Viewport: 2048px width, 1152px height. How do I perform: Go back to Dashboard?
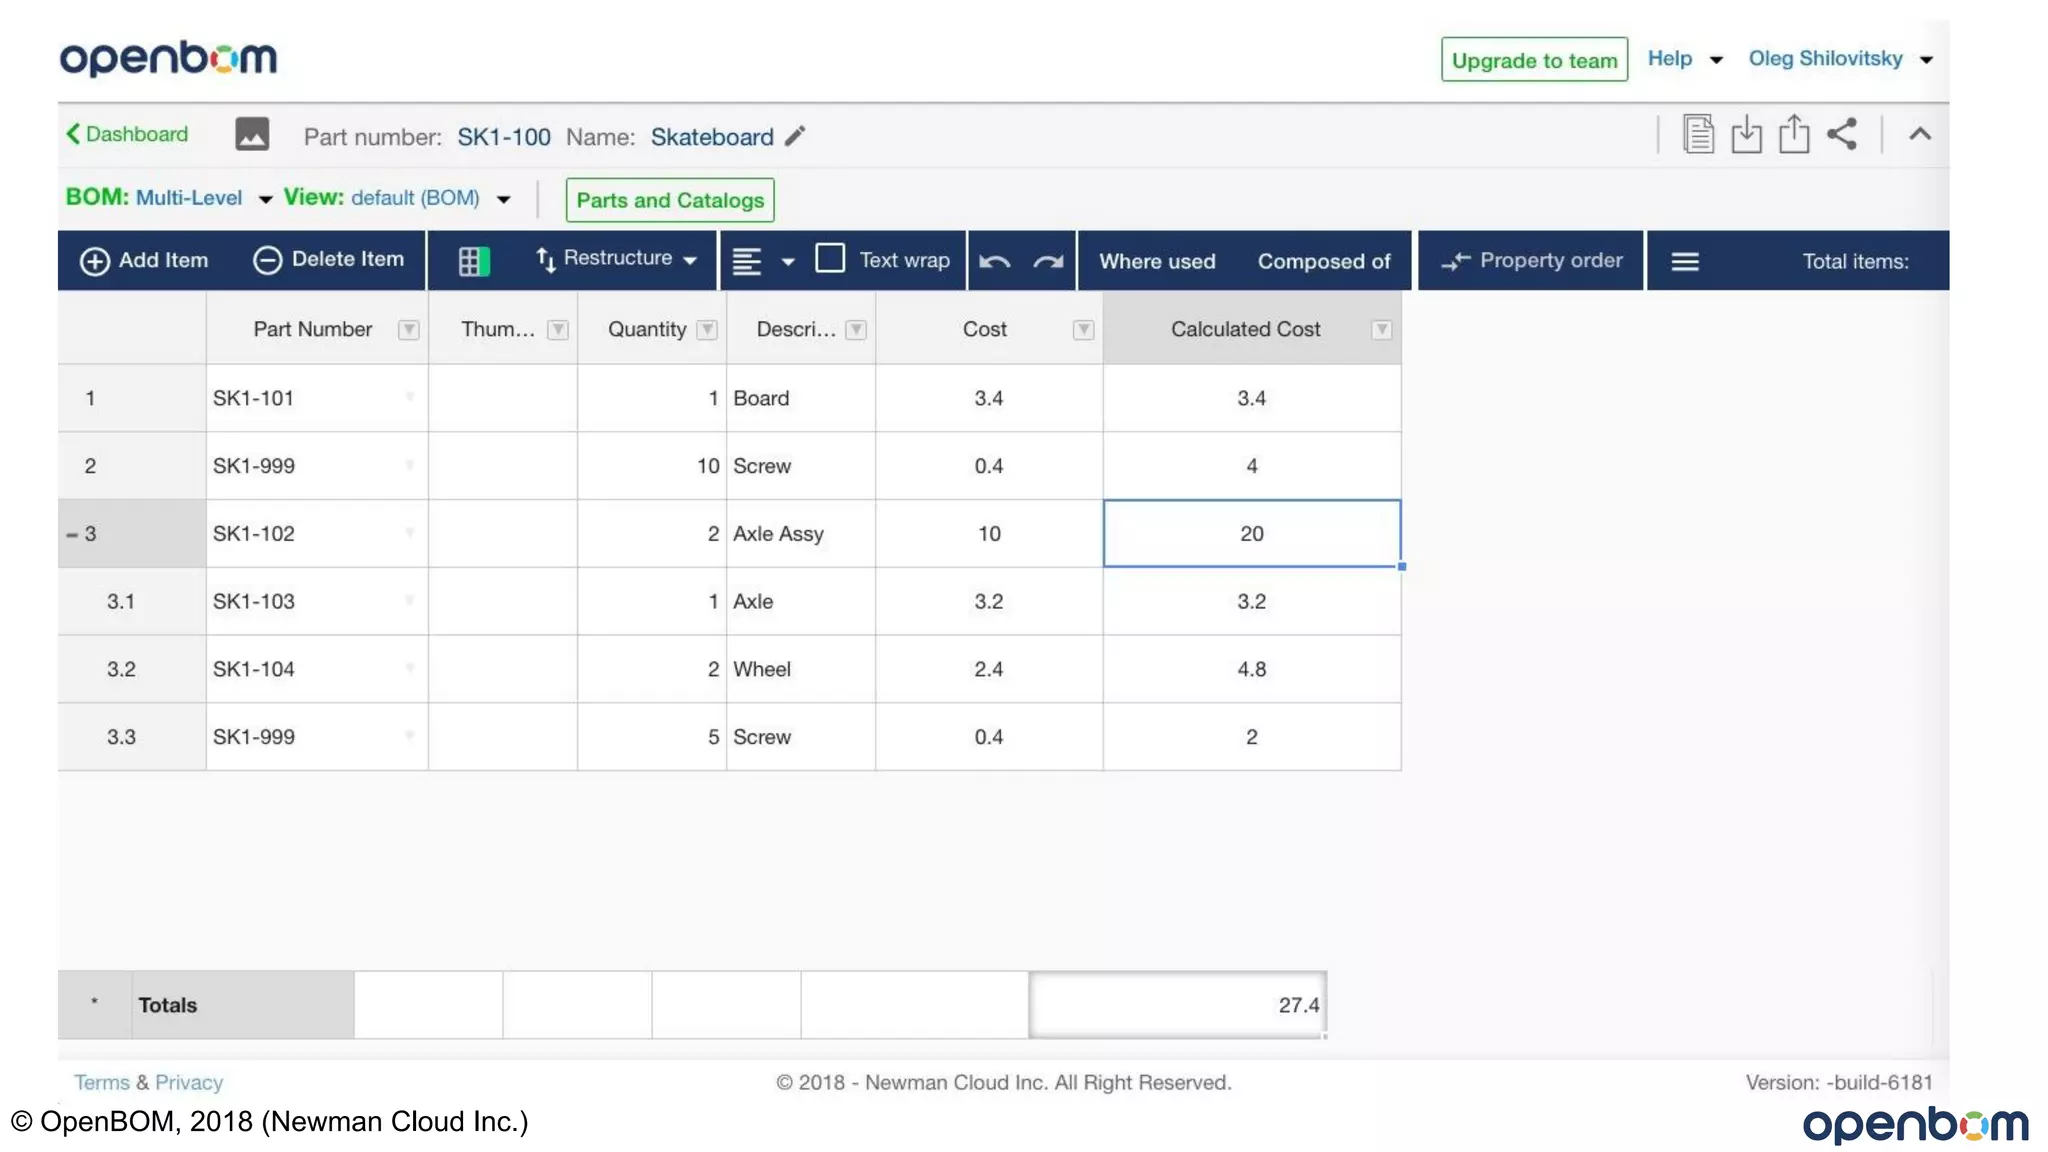(127, 134)
